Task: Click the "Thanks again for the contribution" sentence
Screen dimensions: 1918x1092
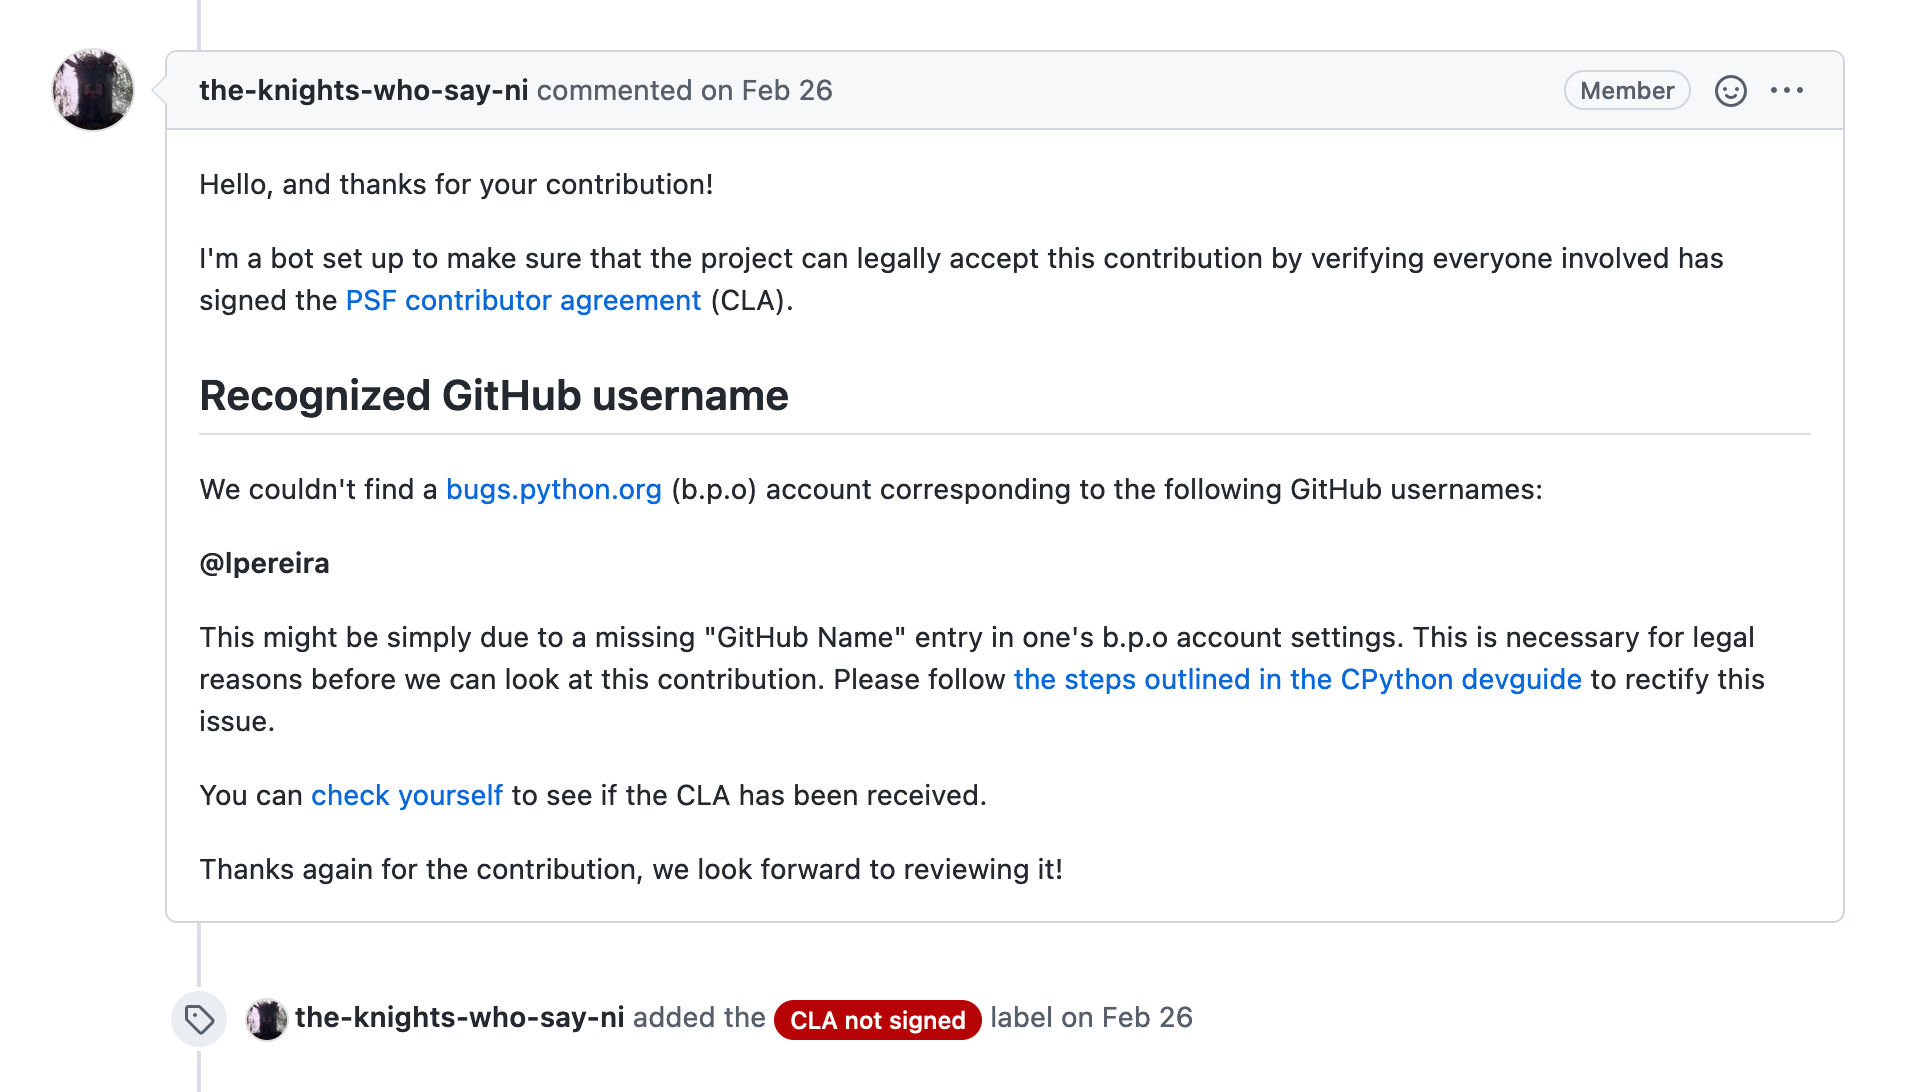Action: pyautogui.click(x=630, y=870)
